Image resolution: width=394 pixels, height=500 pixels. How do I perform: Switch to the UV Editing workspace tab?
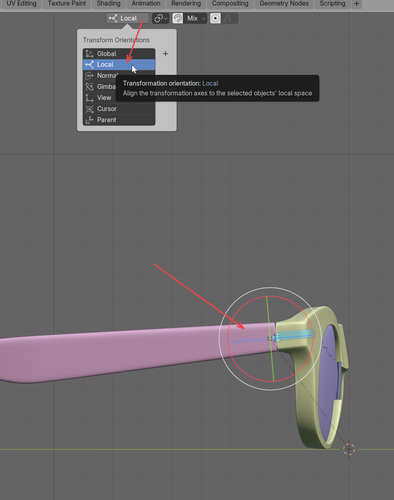click(21, 4)
